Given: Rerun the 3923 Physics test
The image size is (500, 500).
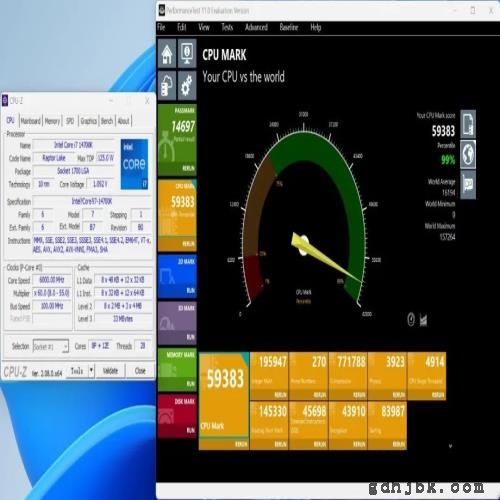Looking at the screenshot, I should pyautogui.click(x=399, y=395).
